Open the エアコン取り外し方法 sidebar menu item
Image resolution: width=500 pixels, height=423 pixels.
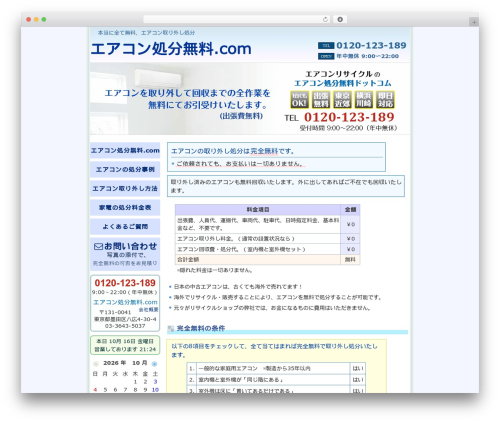coord(125,188)
